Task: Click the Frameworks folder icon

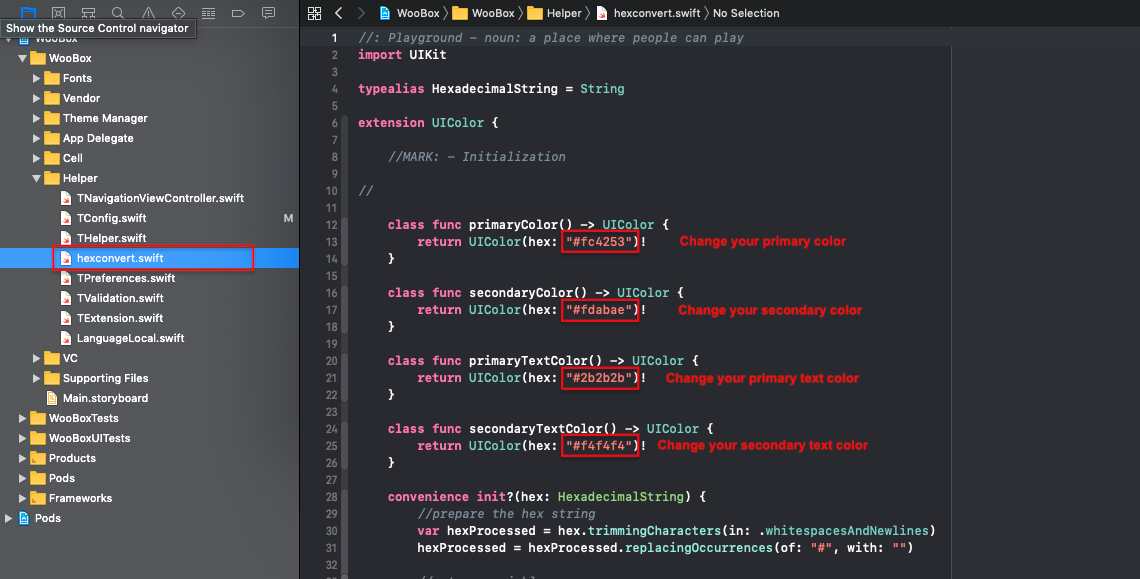Action: pos(38,498)
